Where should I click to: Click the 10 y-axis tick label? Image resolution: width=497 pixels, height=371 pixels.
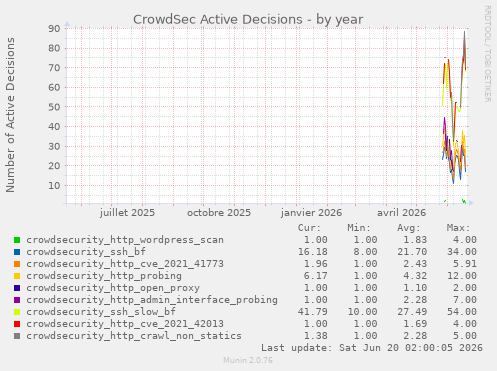[x=54, y=186]
